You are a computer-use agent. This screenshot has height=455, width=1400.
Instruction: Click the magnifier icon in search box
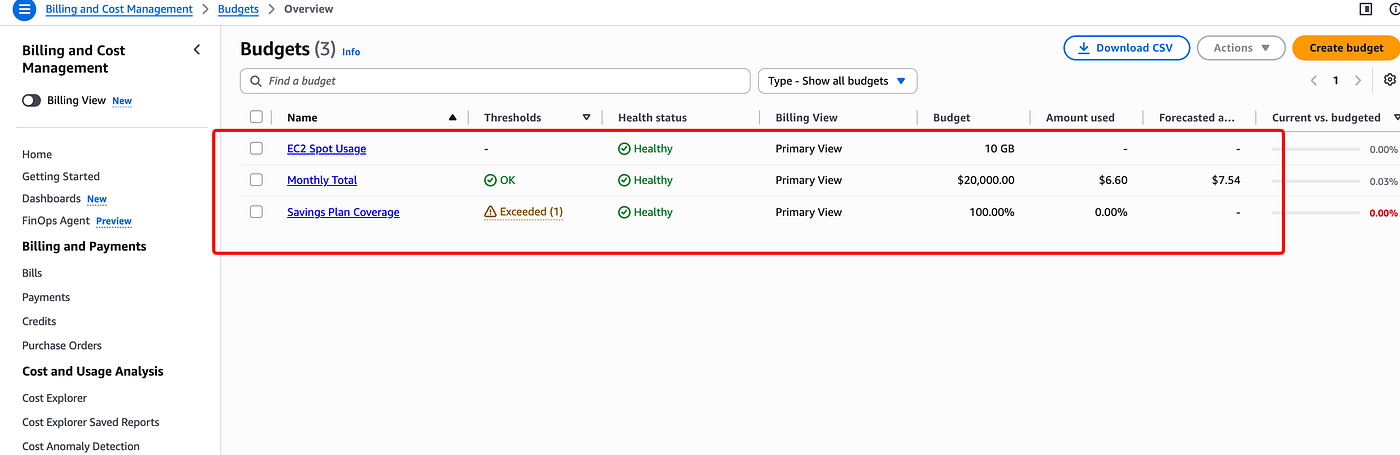256,81
